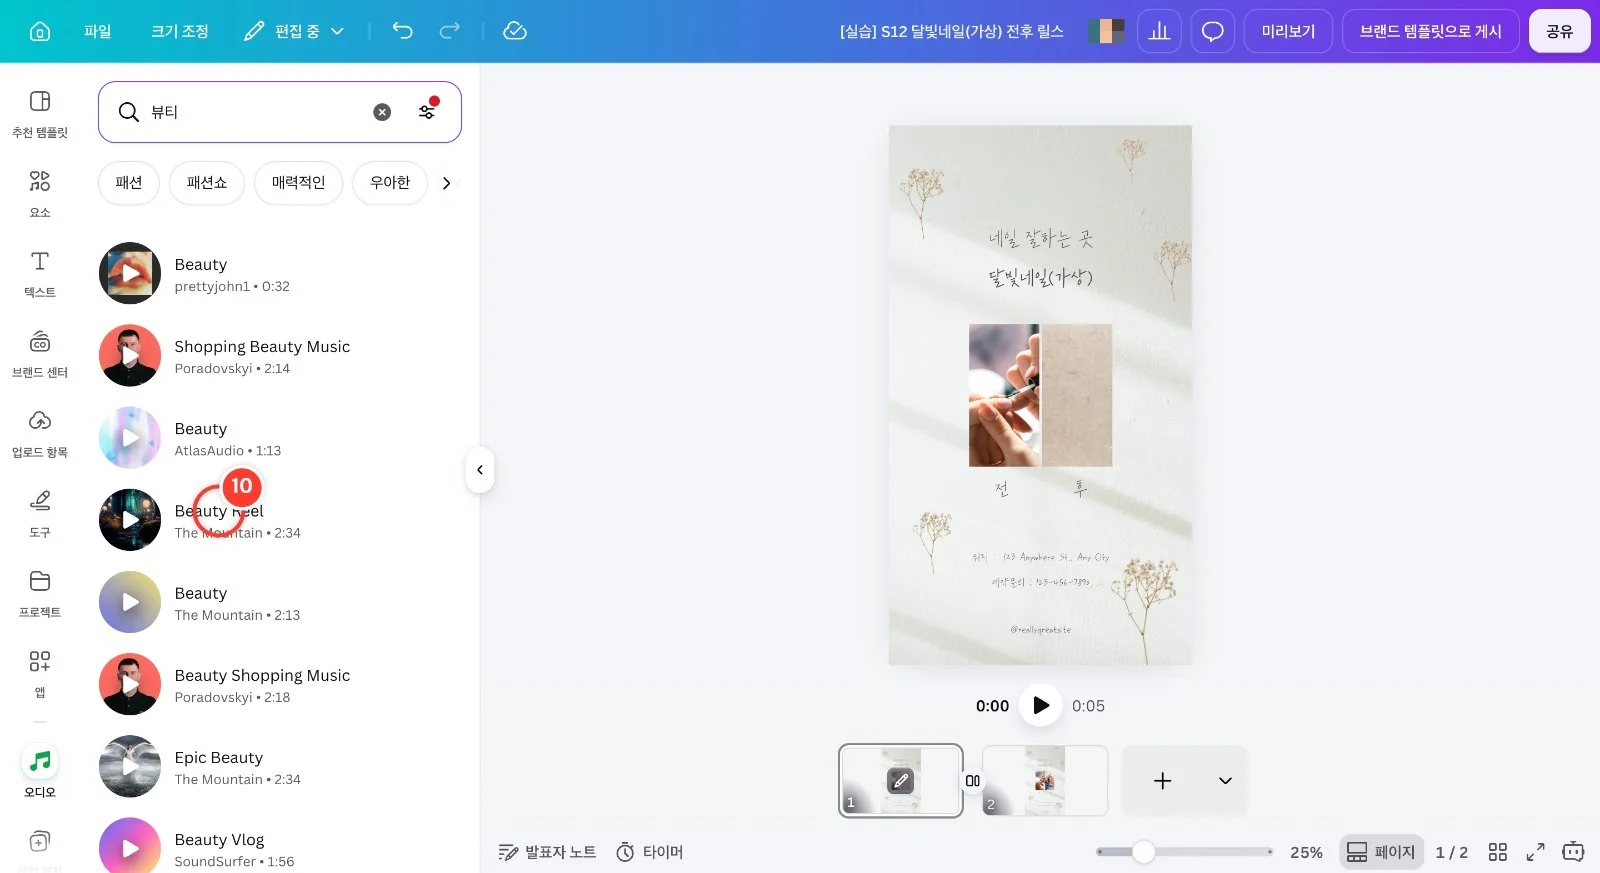Switch to grid view of pages
Viewport: 1600px width, 873px height.
1497,852
